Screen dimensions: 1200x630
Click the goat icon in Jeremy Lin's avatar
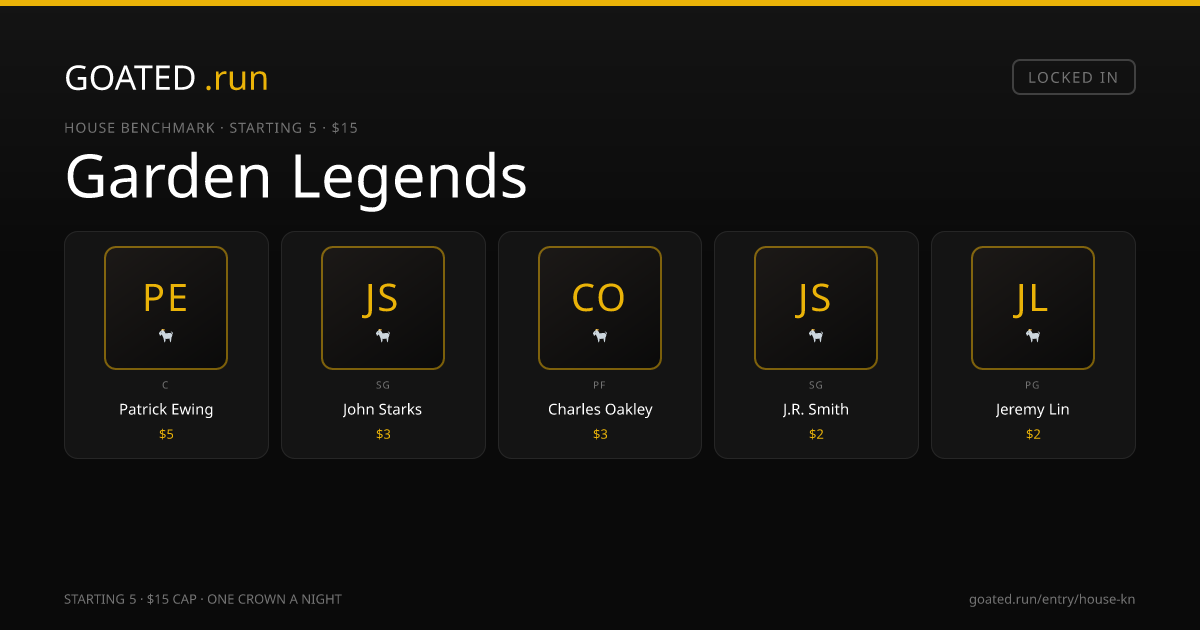1033,336
